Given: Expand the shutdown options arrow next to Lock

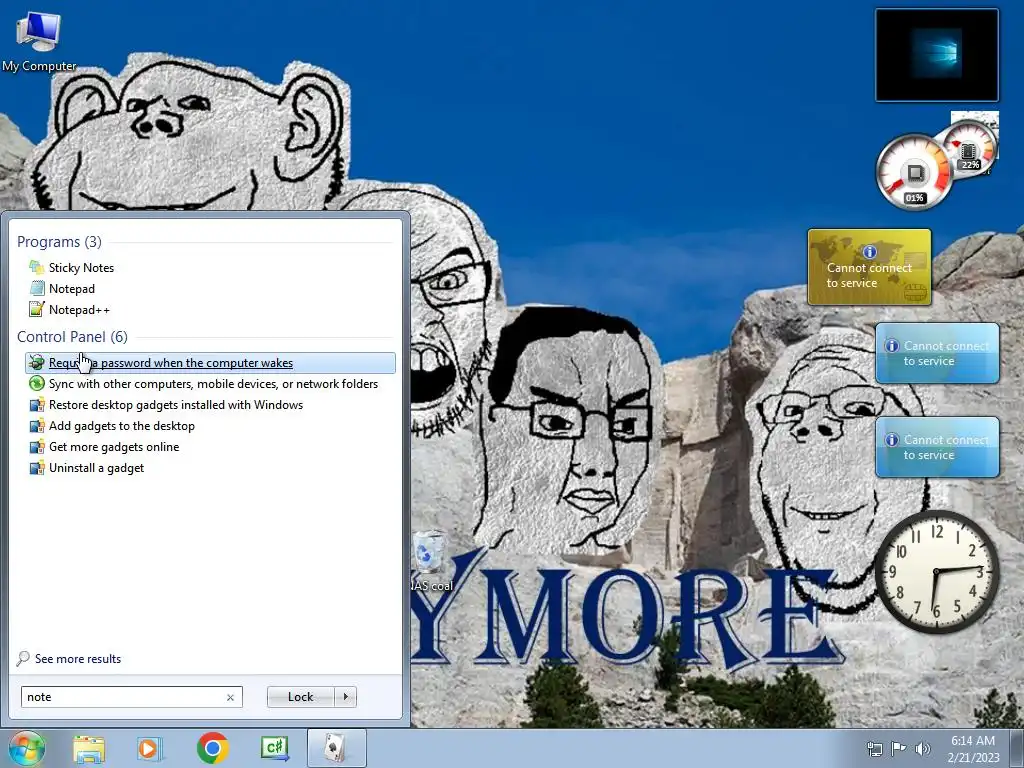Looking at the screenshot, I should (345, 697).
